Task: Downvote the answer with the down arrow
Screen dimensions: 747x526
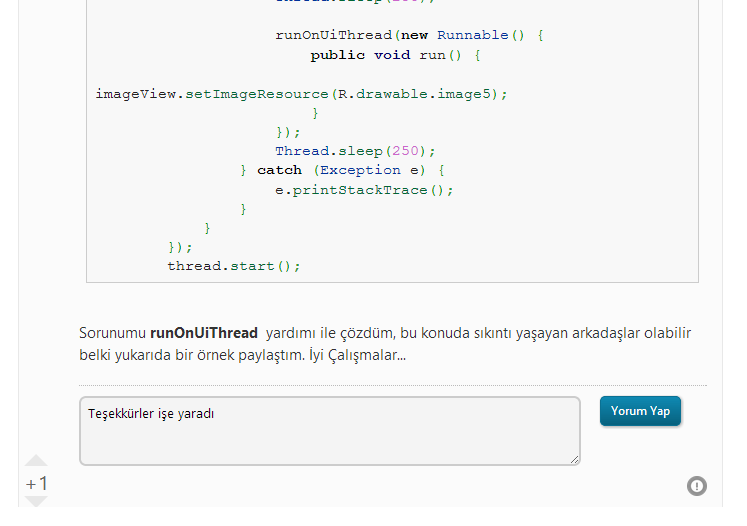Action: click(36, 501)
